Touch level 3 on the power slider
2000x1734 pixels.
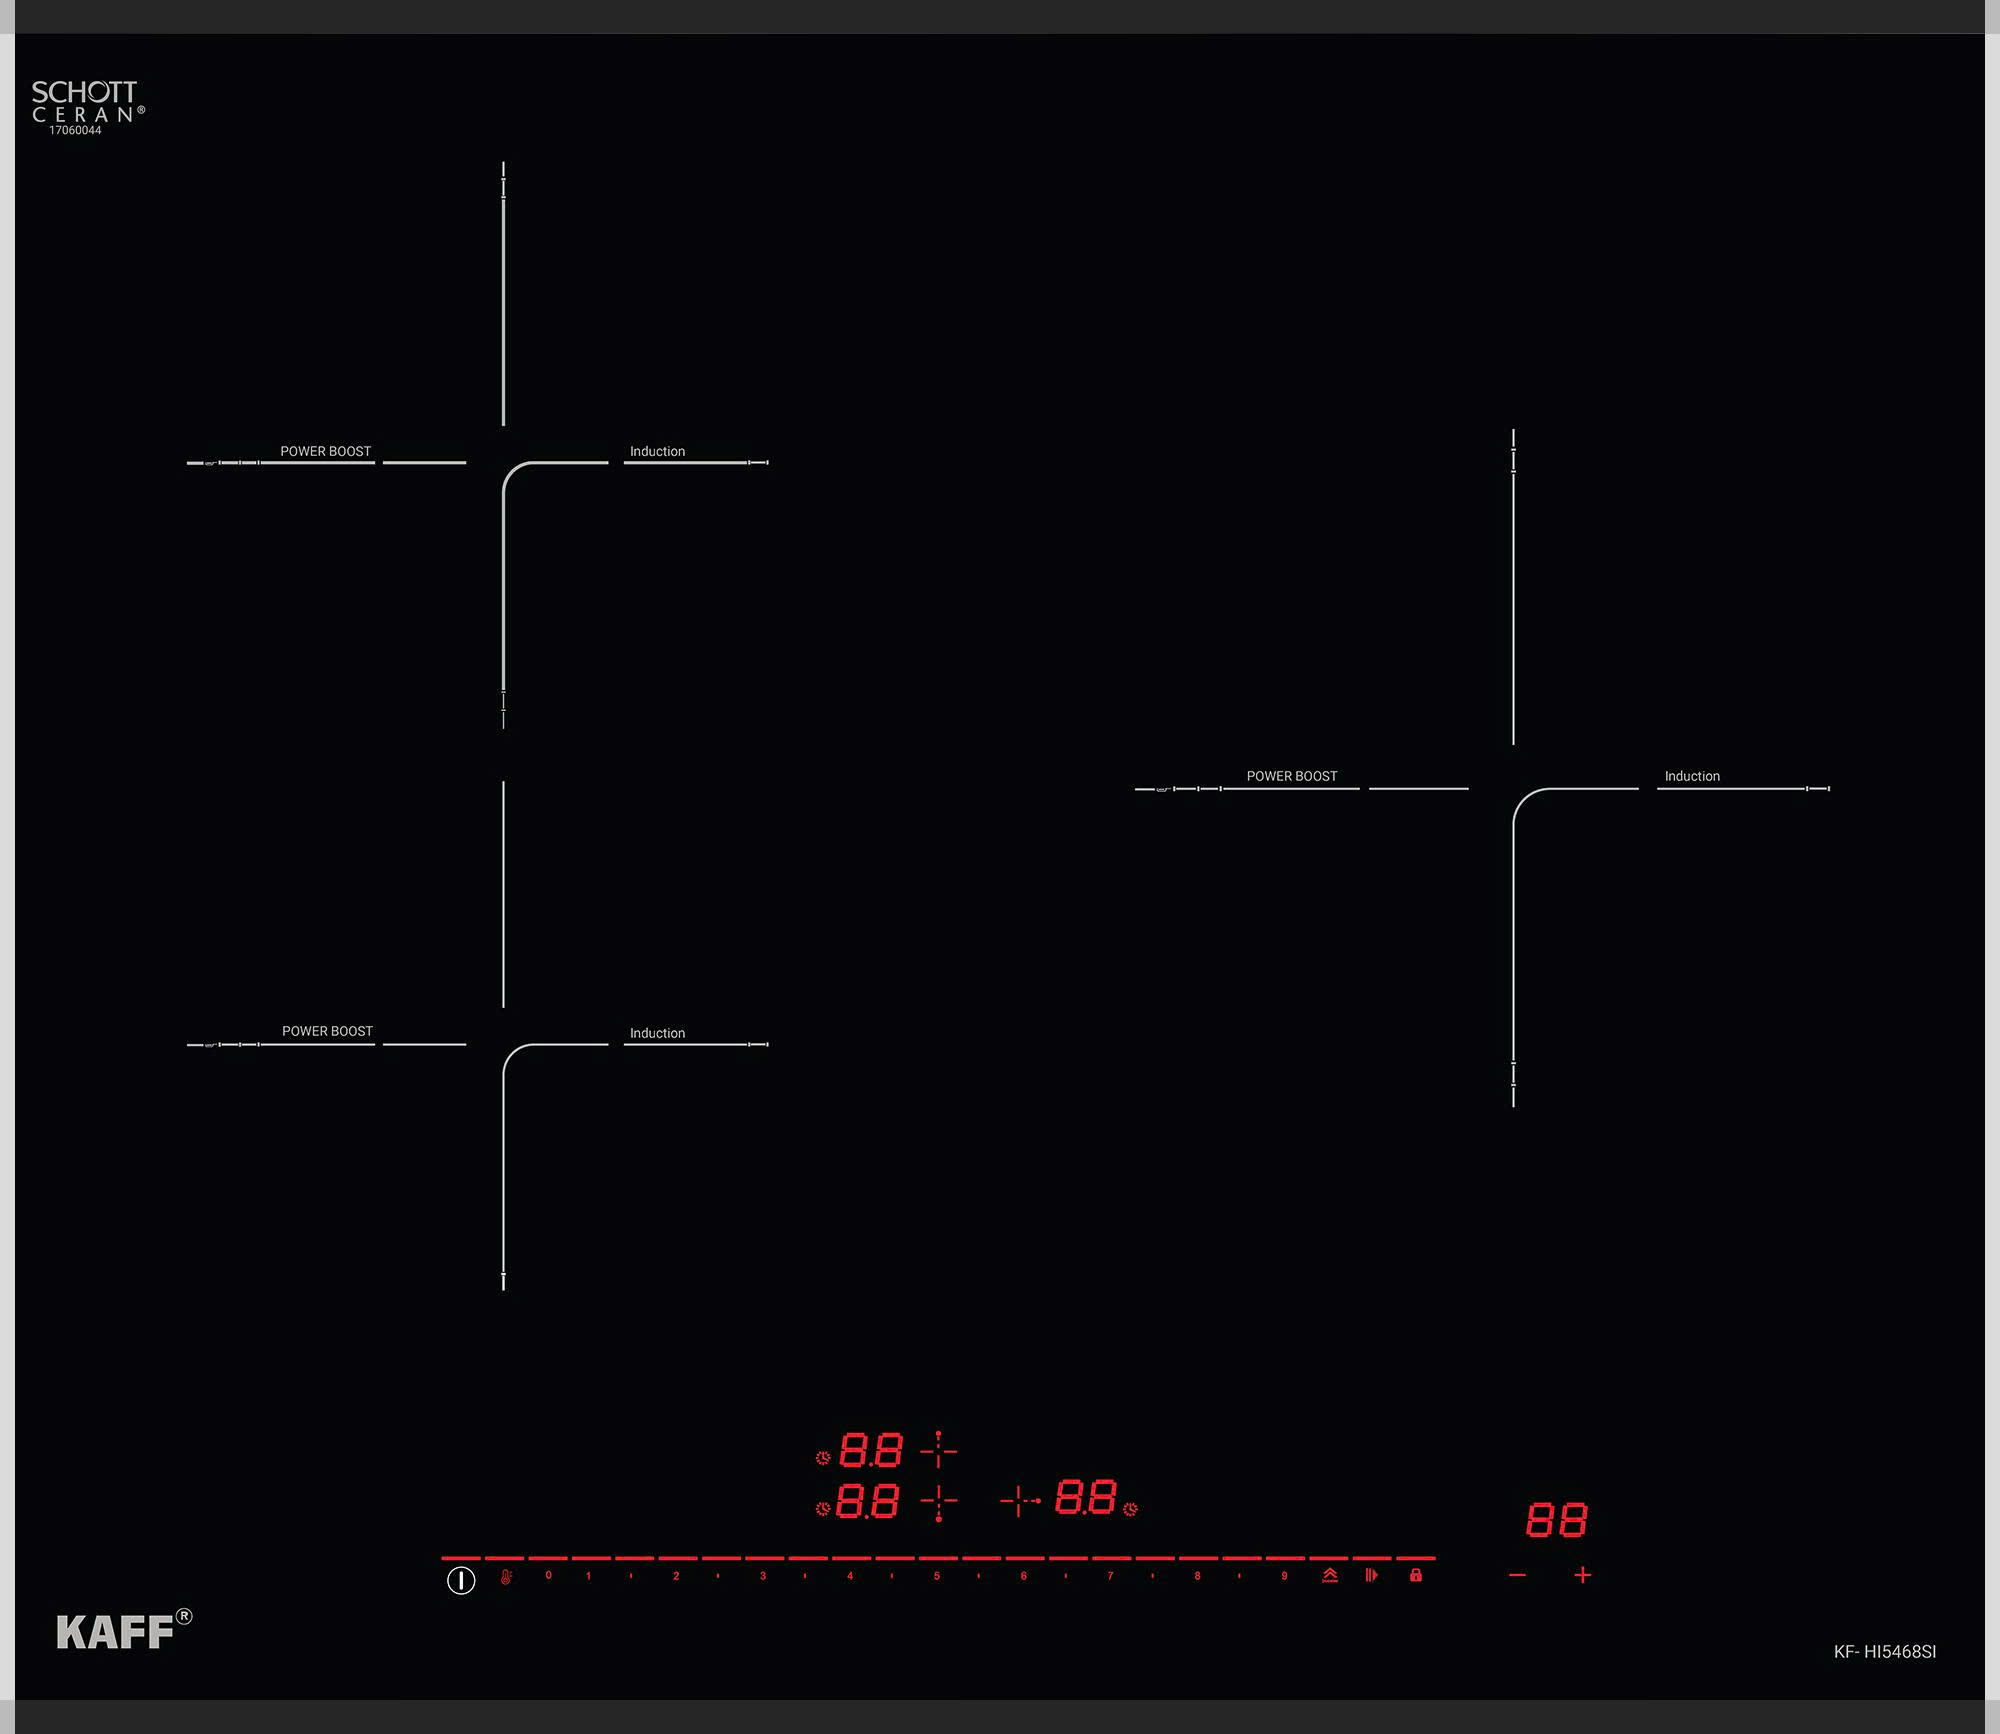click(763, 1576)
